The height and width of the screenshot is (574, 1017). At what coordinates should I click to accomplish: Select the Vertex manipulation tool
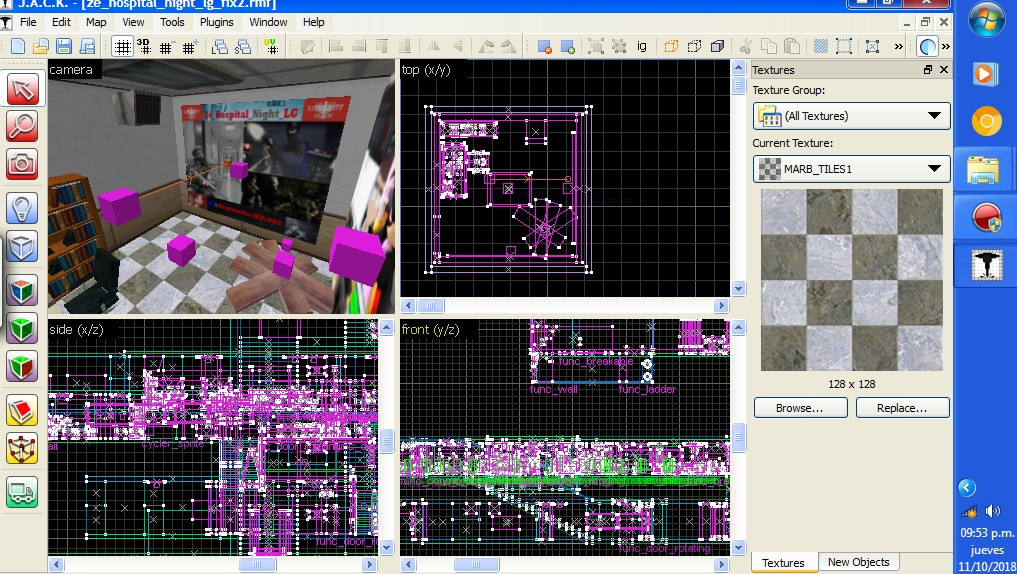(23, 448)
